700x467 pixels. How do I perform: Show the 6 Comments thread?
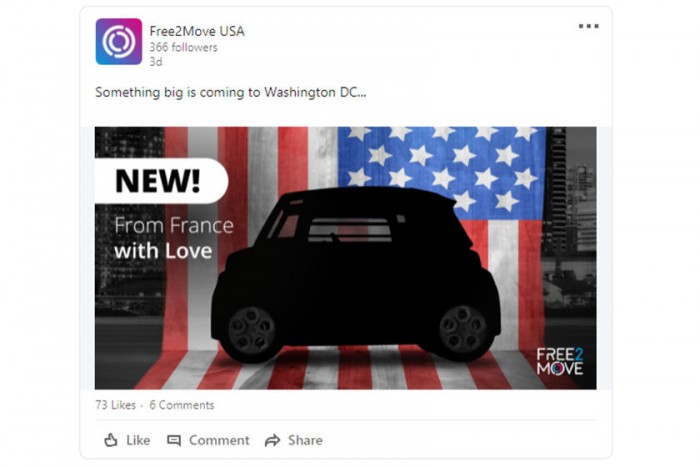182,405
